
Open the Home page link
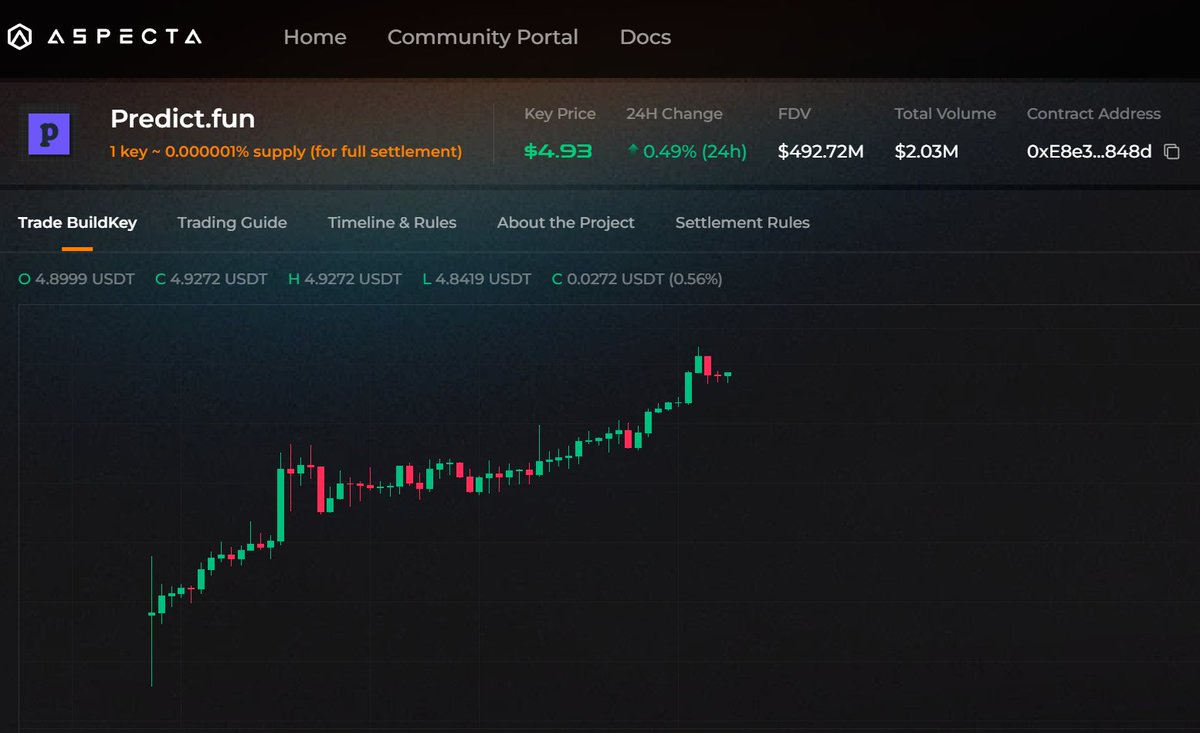(x=315, y=37)
